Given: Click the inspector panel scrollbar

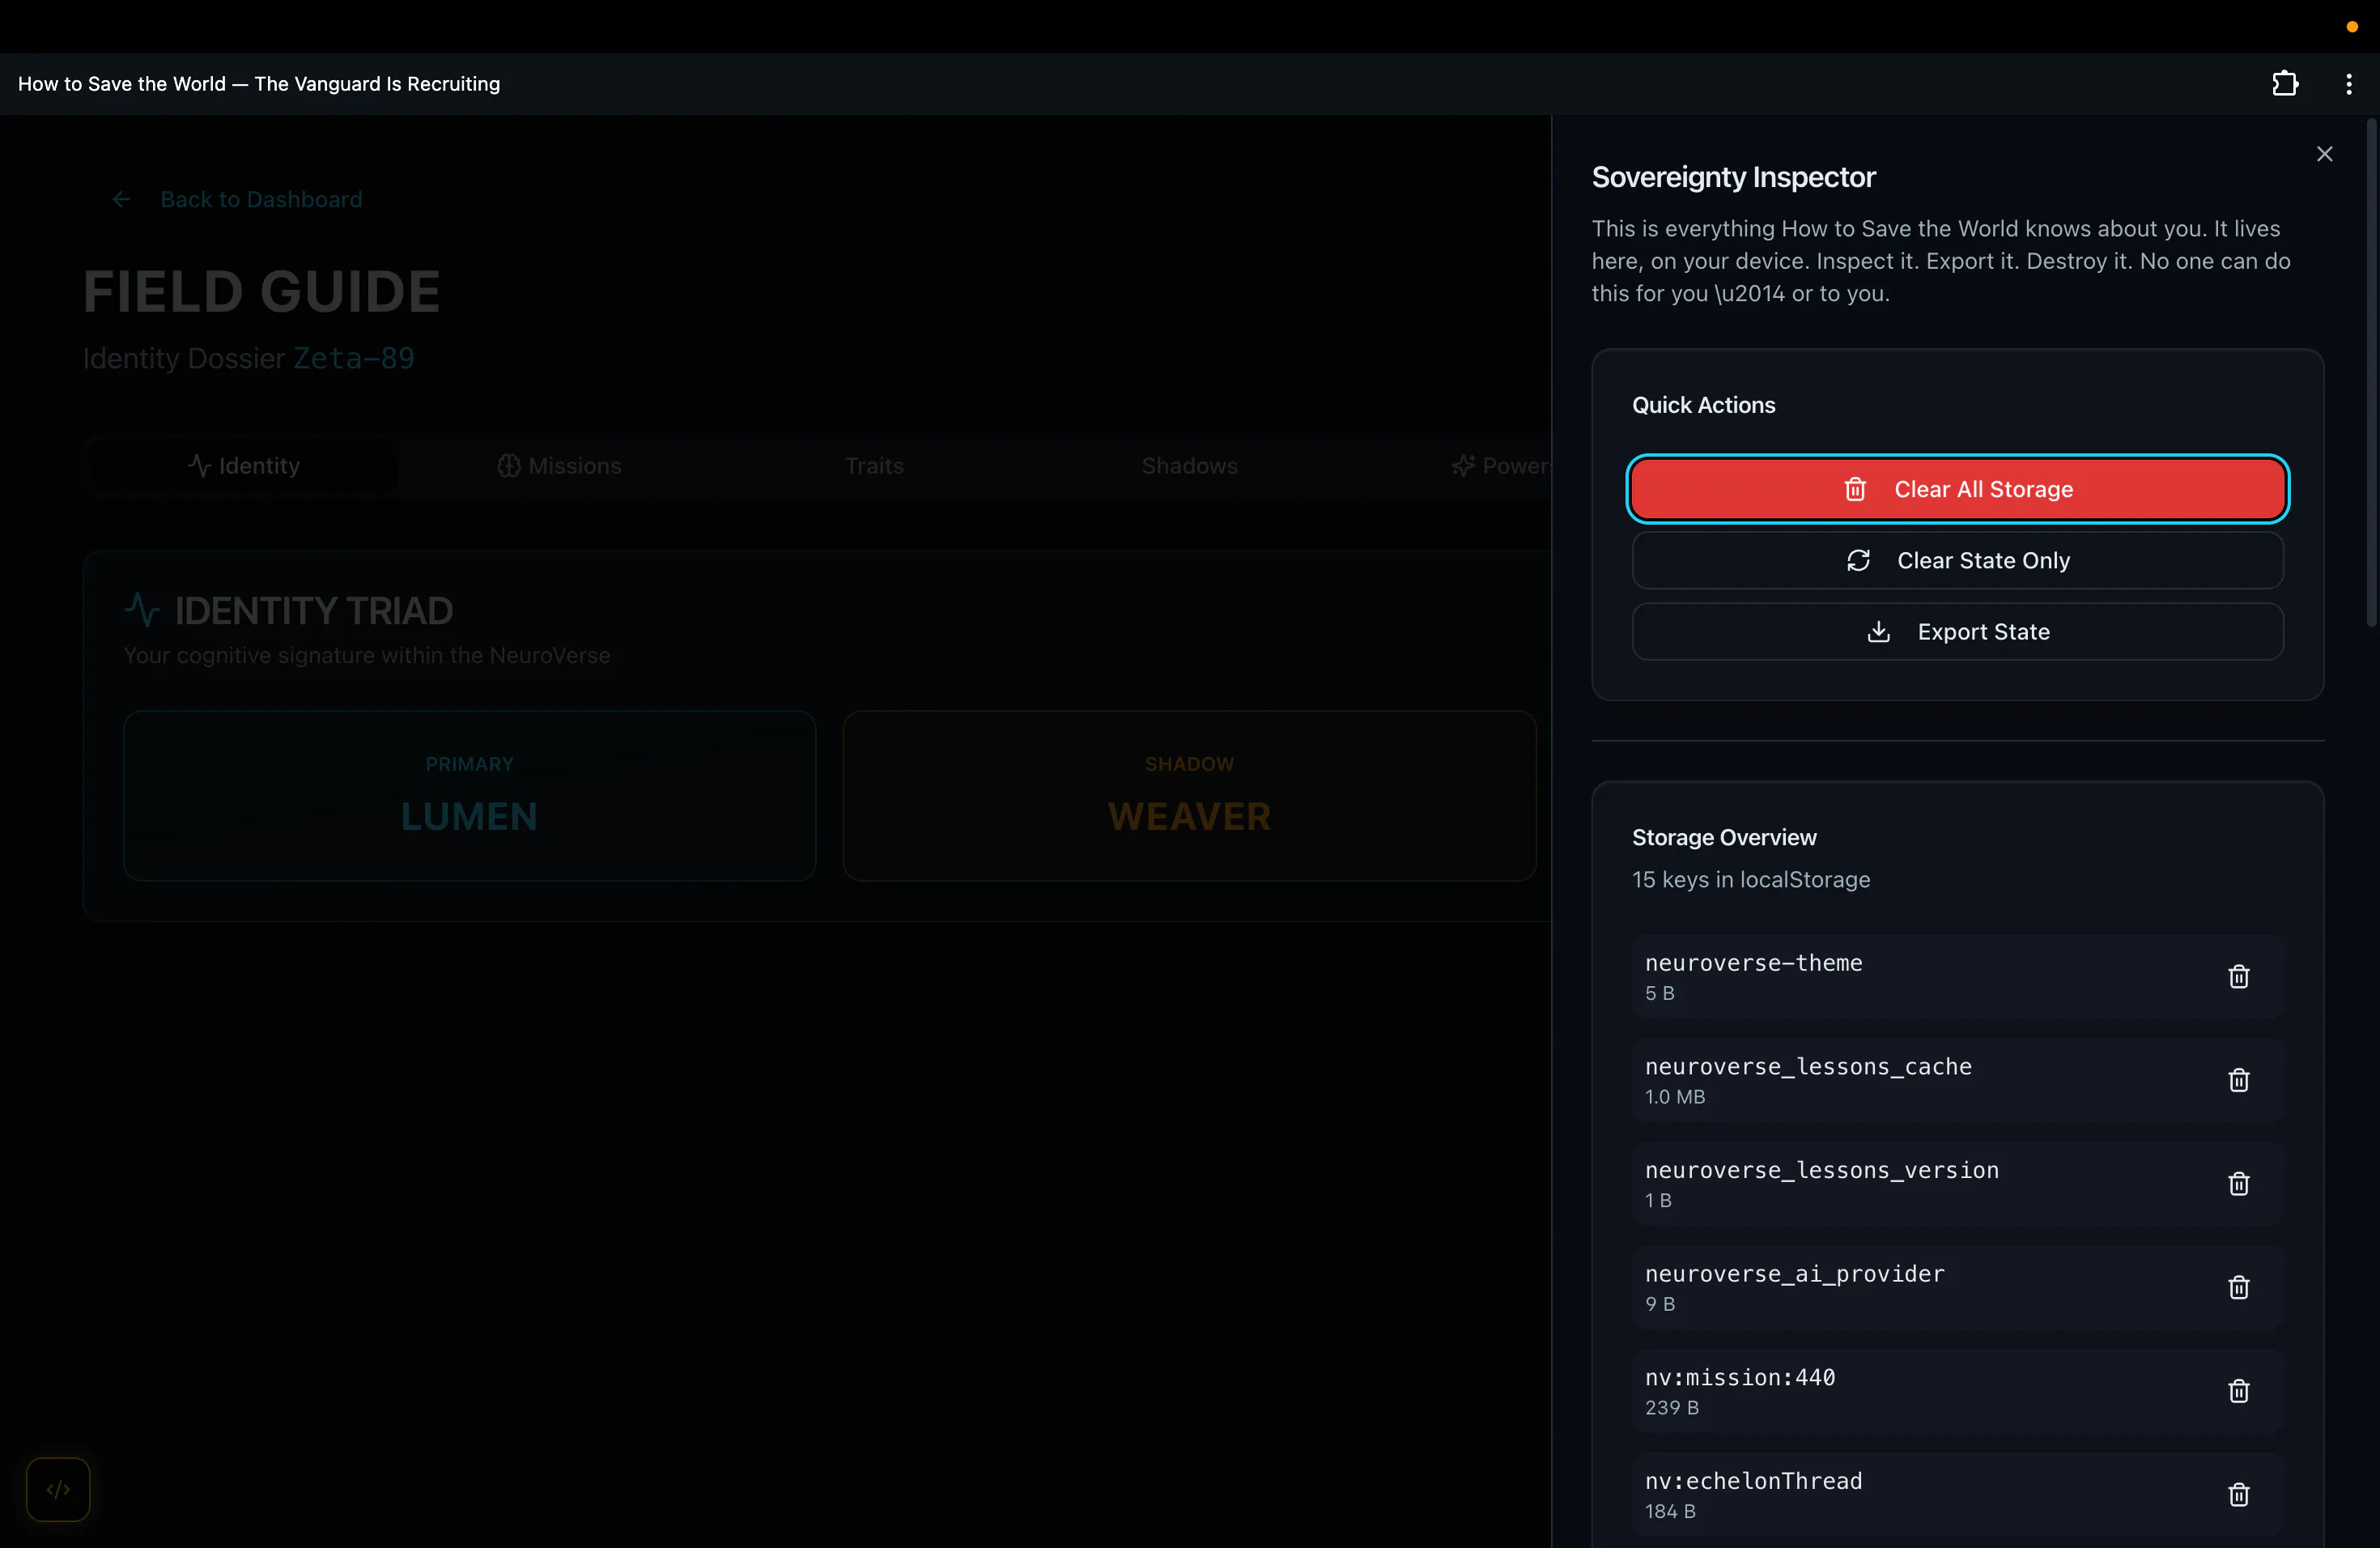Looking at the screenshot, I should 2371,373.
